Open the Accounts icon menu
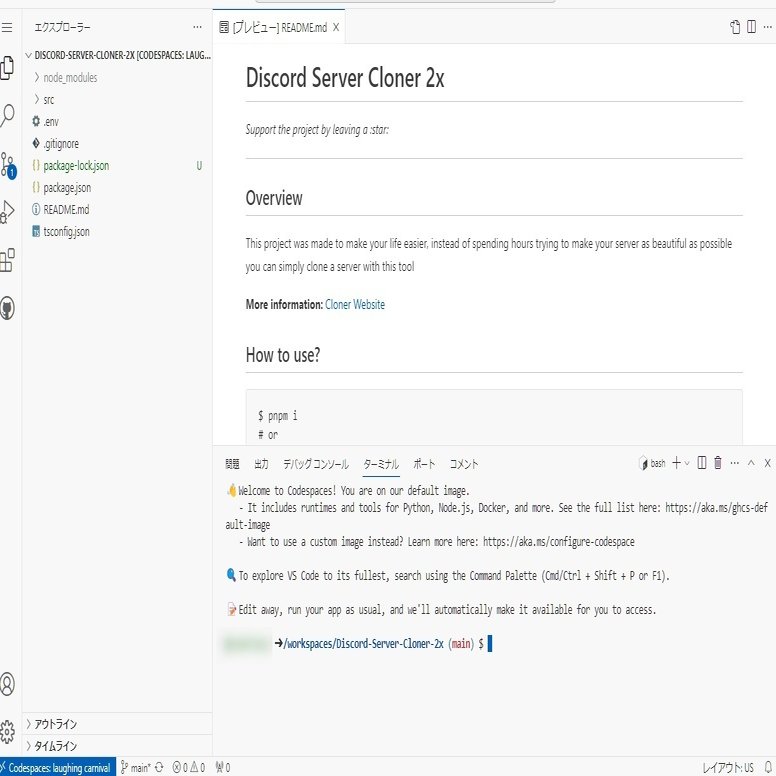776x776 pixels. 7,683
